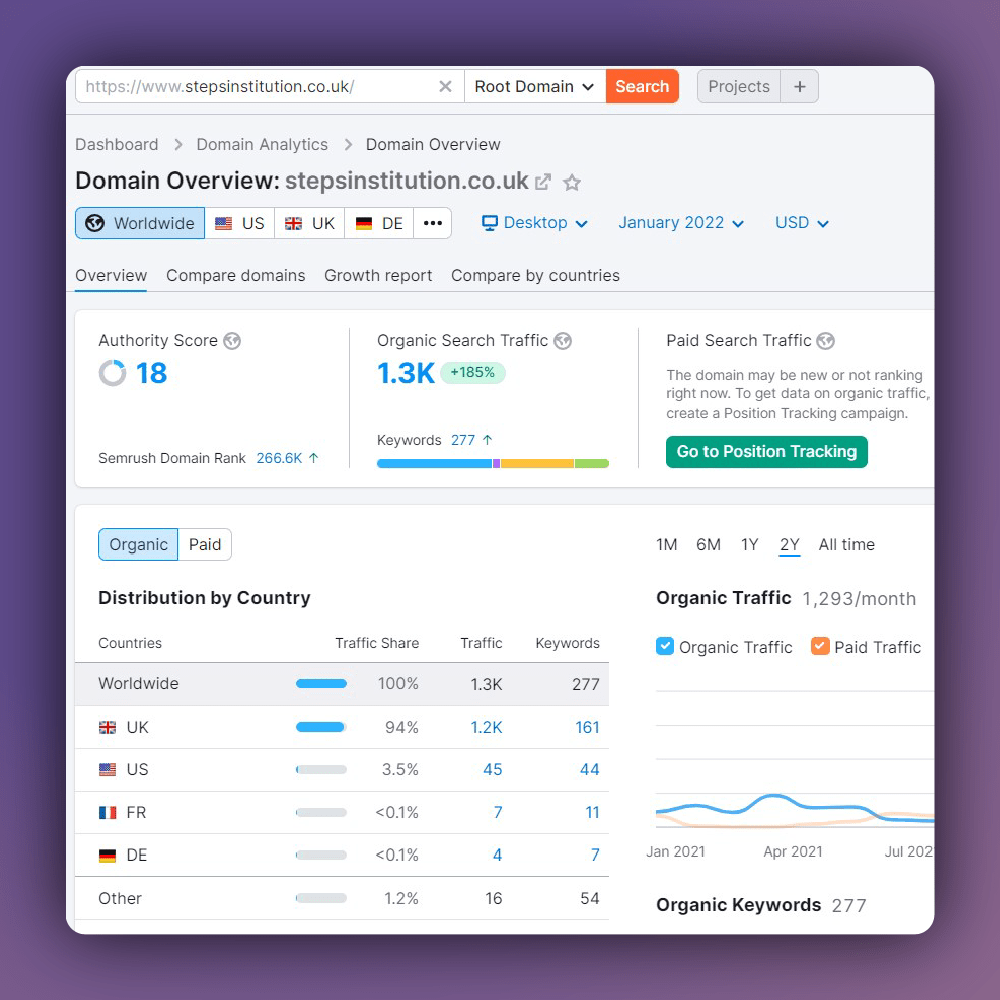1000x1000 pixels.
Task: Select the Worldwide database
Action: (x=140, y=223)
